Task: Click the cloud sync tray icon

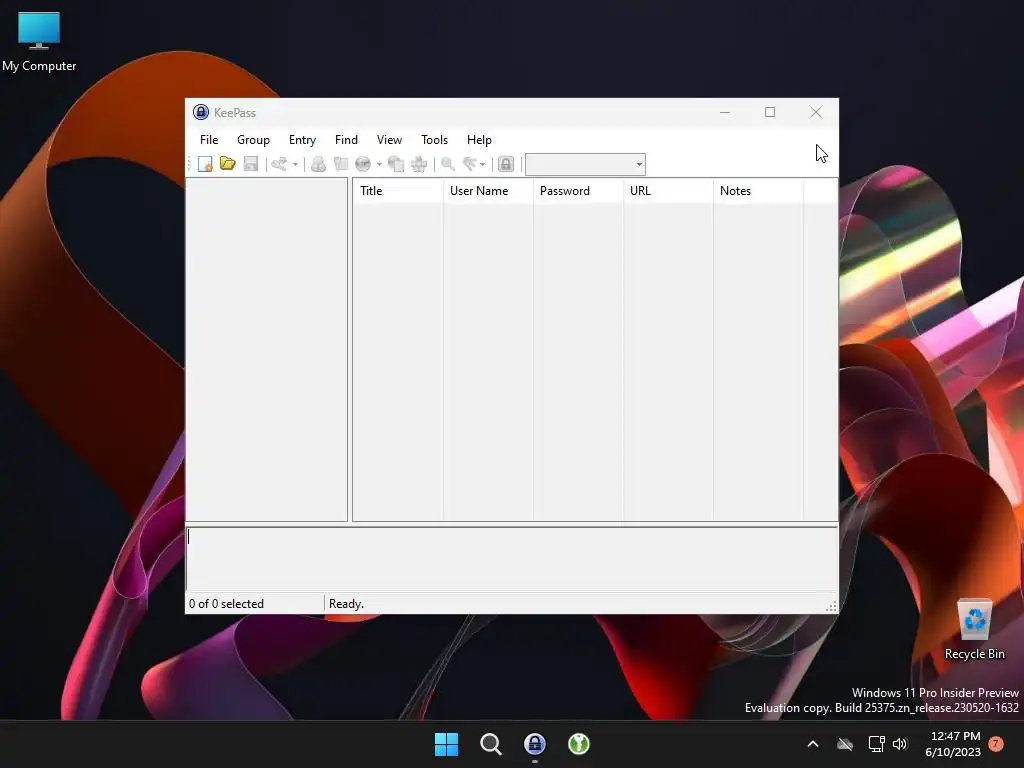Action: [x=845, y=744]
